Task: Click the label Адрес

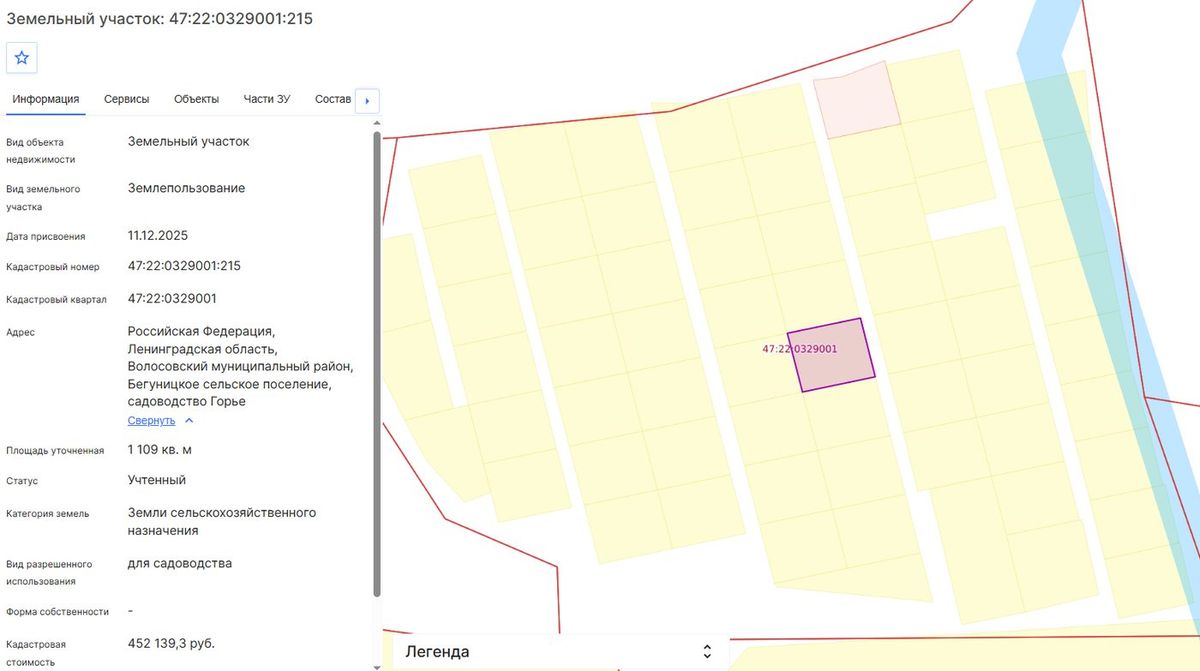Action: 20,332
